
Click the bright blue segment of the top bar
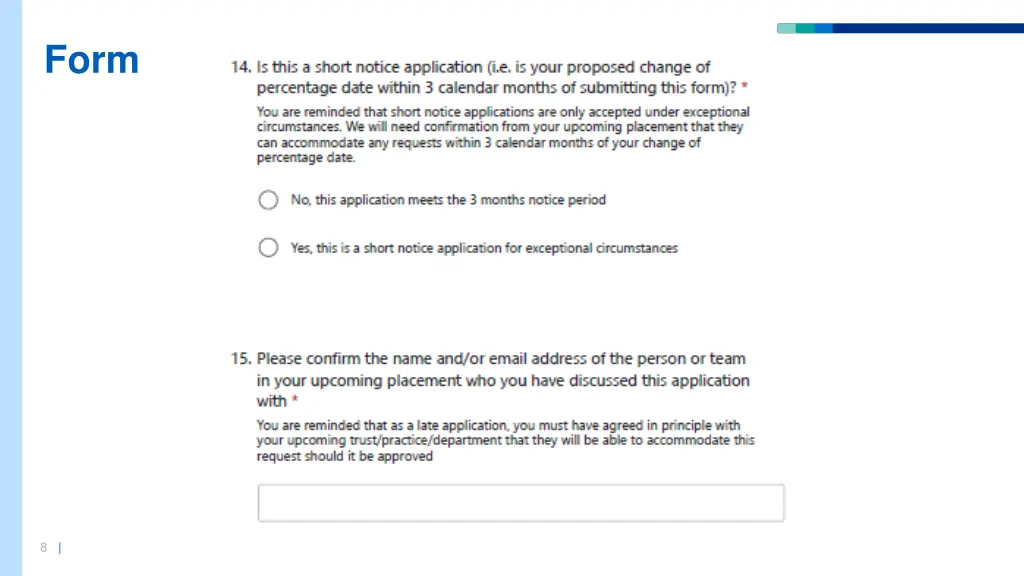(824, 28)
